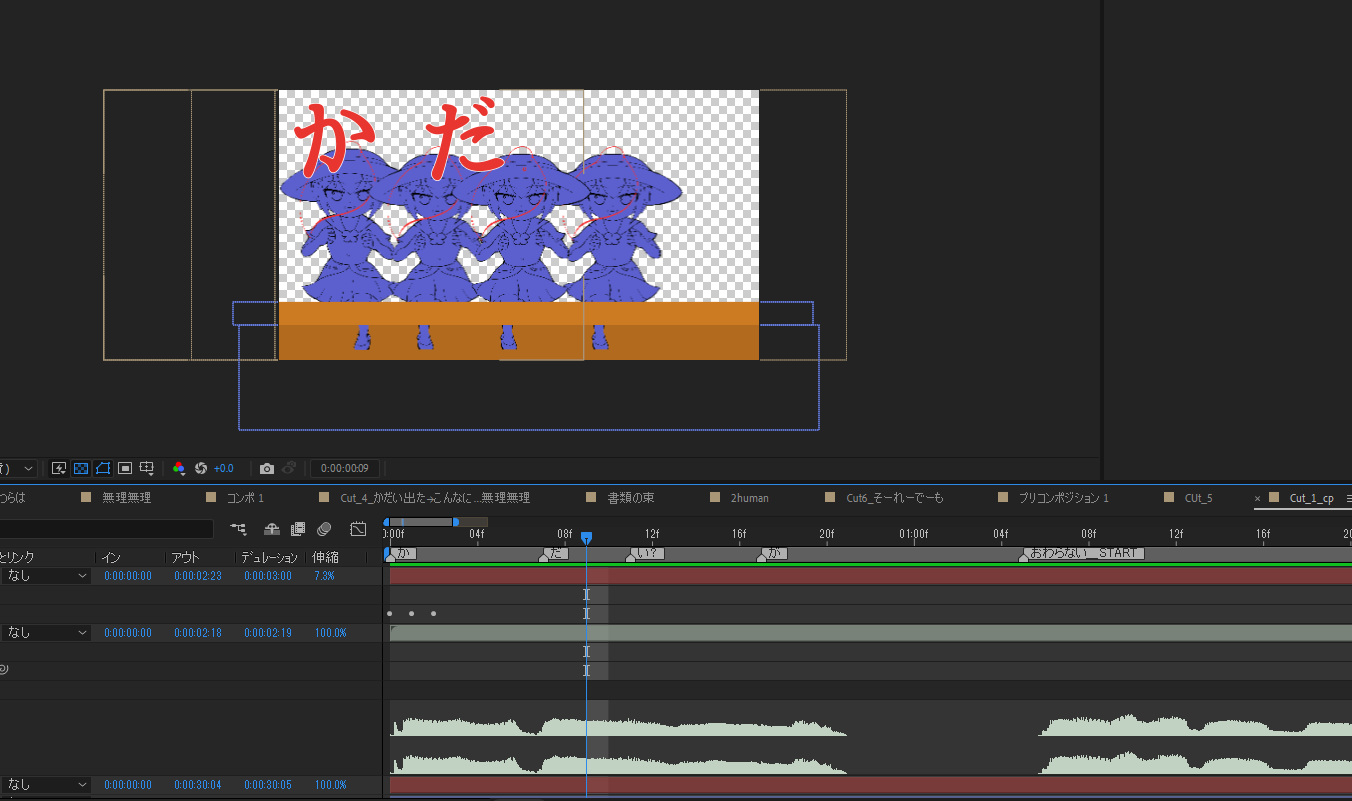Switch to the Cut6_そーれーでーも tab
Viewport: 1352px width, 801px height.
(x=895, y=498)
